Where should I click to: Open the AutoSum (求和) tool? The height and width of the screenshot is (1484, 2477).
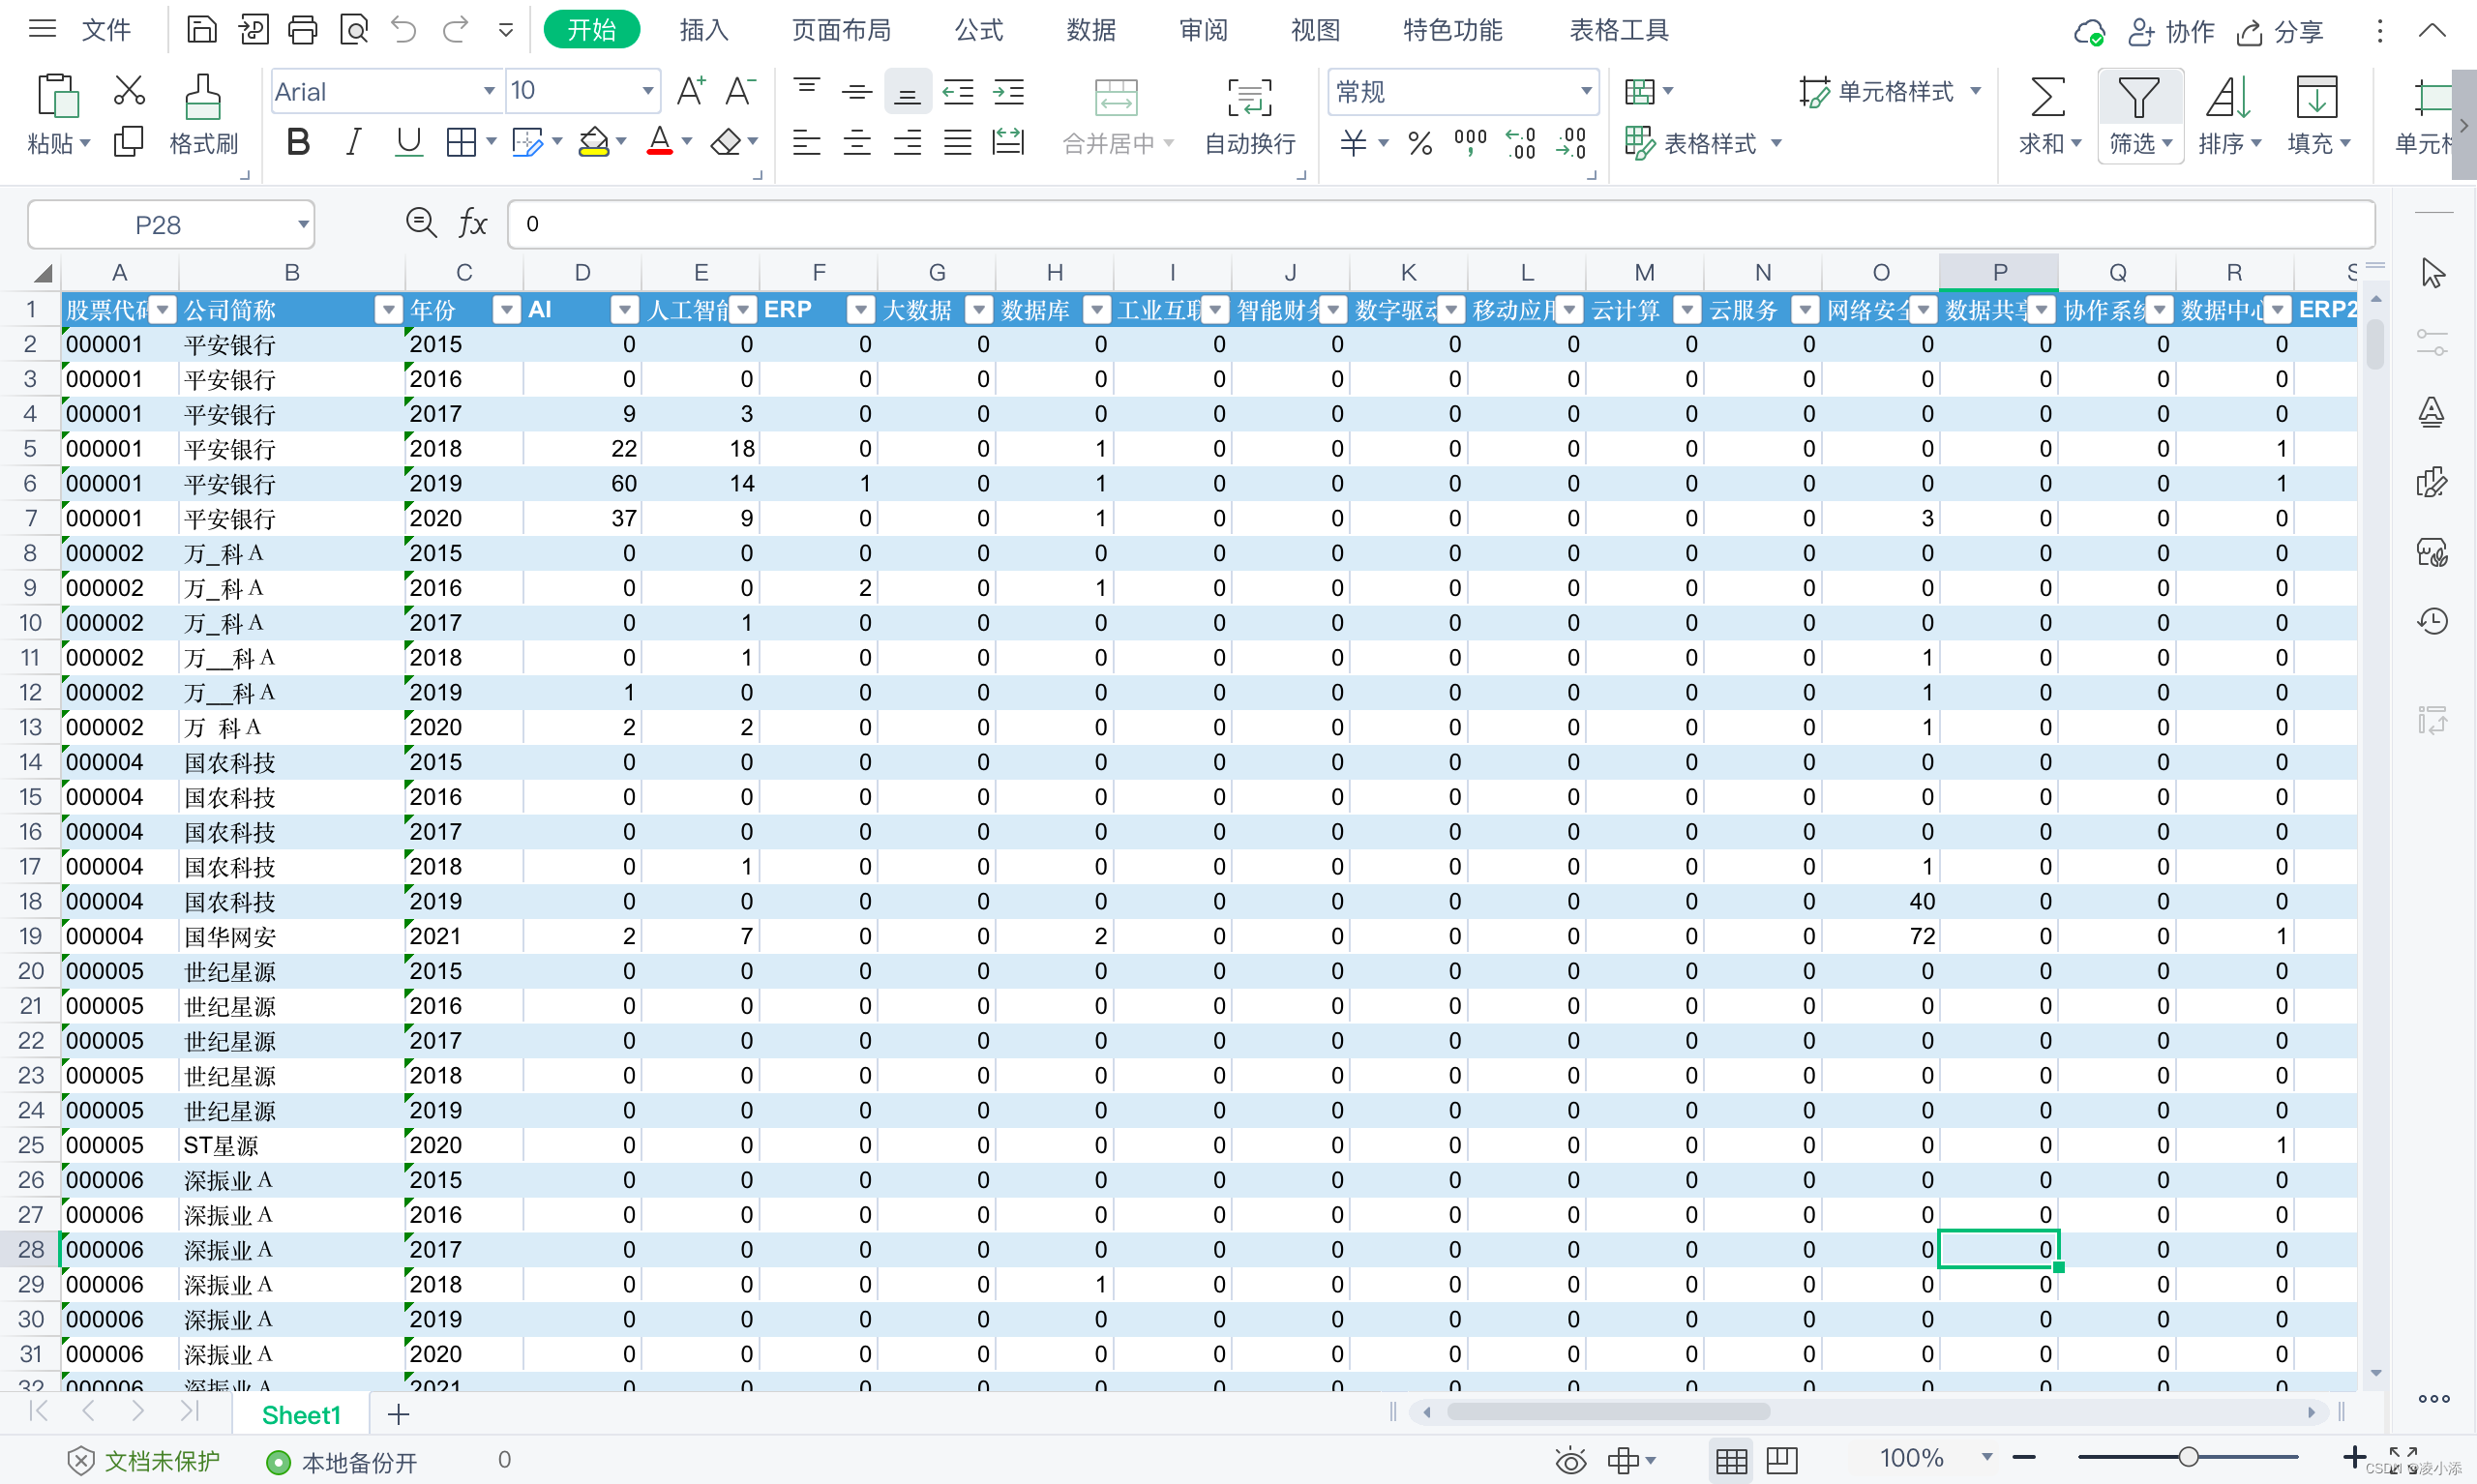click(x=2046, y=98)
